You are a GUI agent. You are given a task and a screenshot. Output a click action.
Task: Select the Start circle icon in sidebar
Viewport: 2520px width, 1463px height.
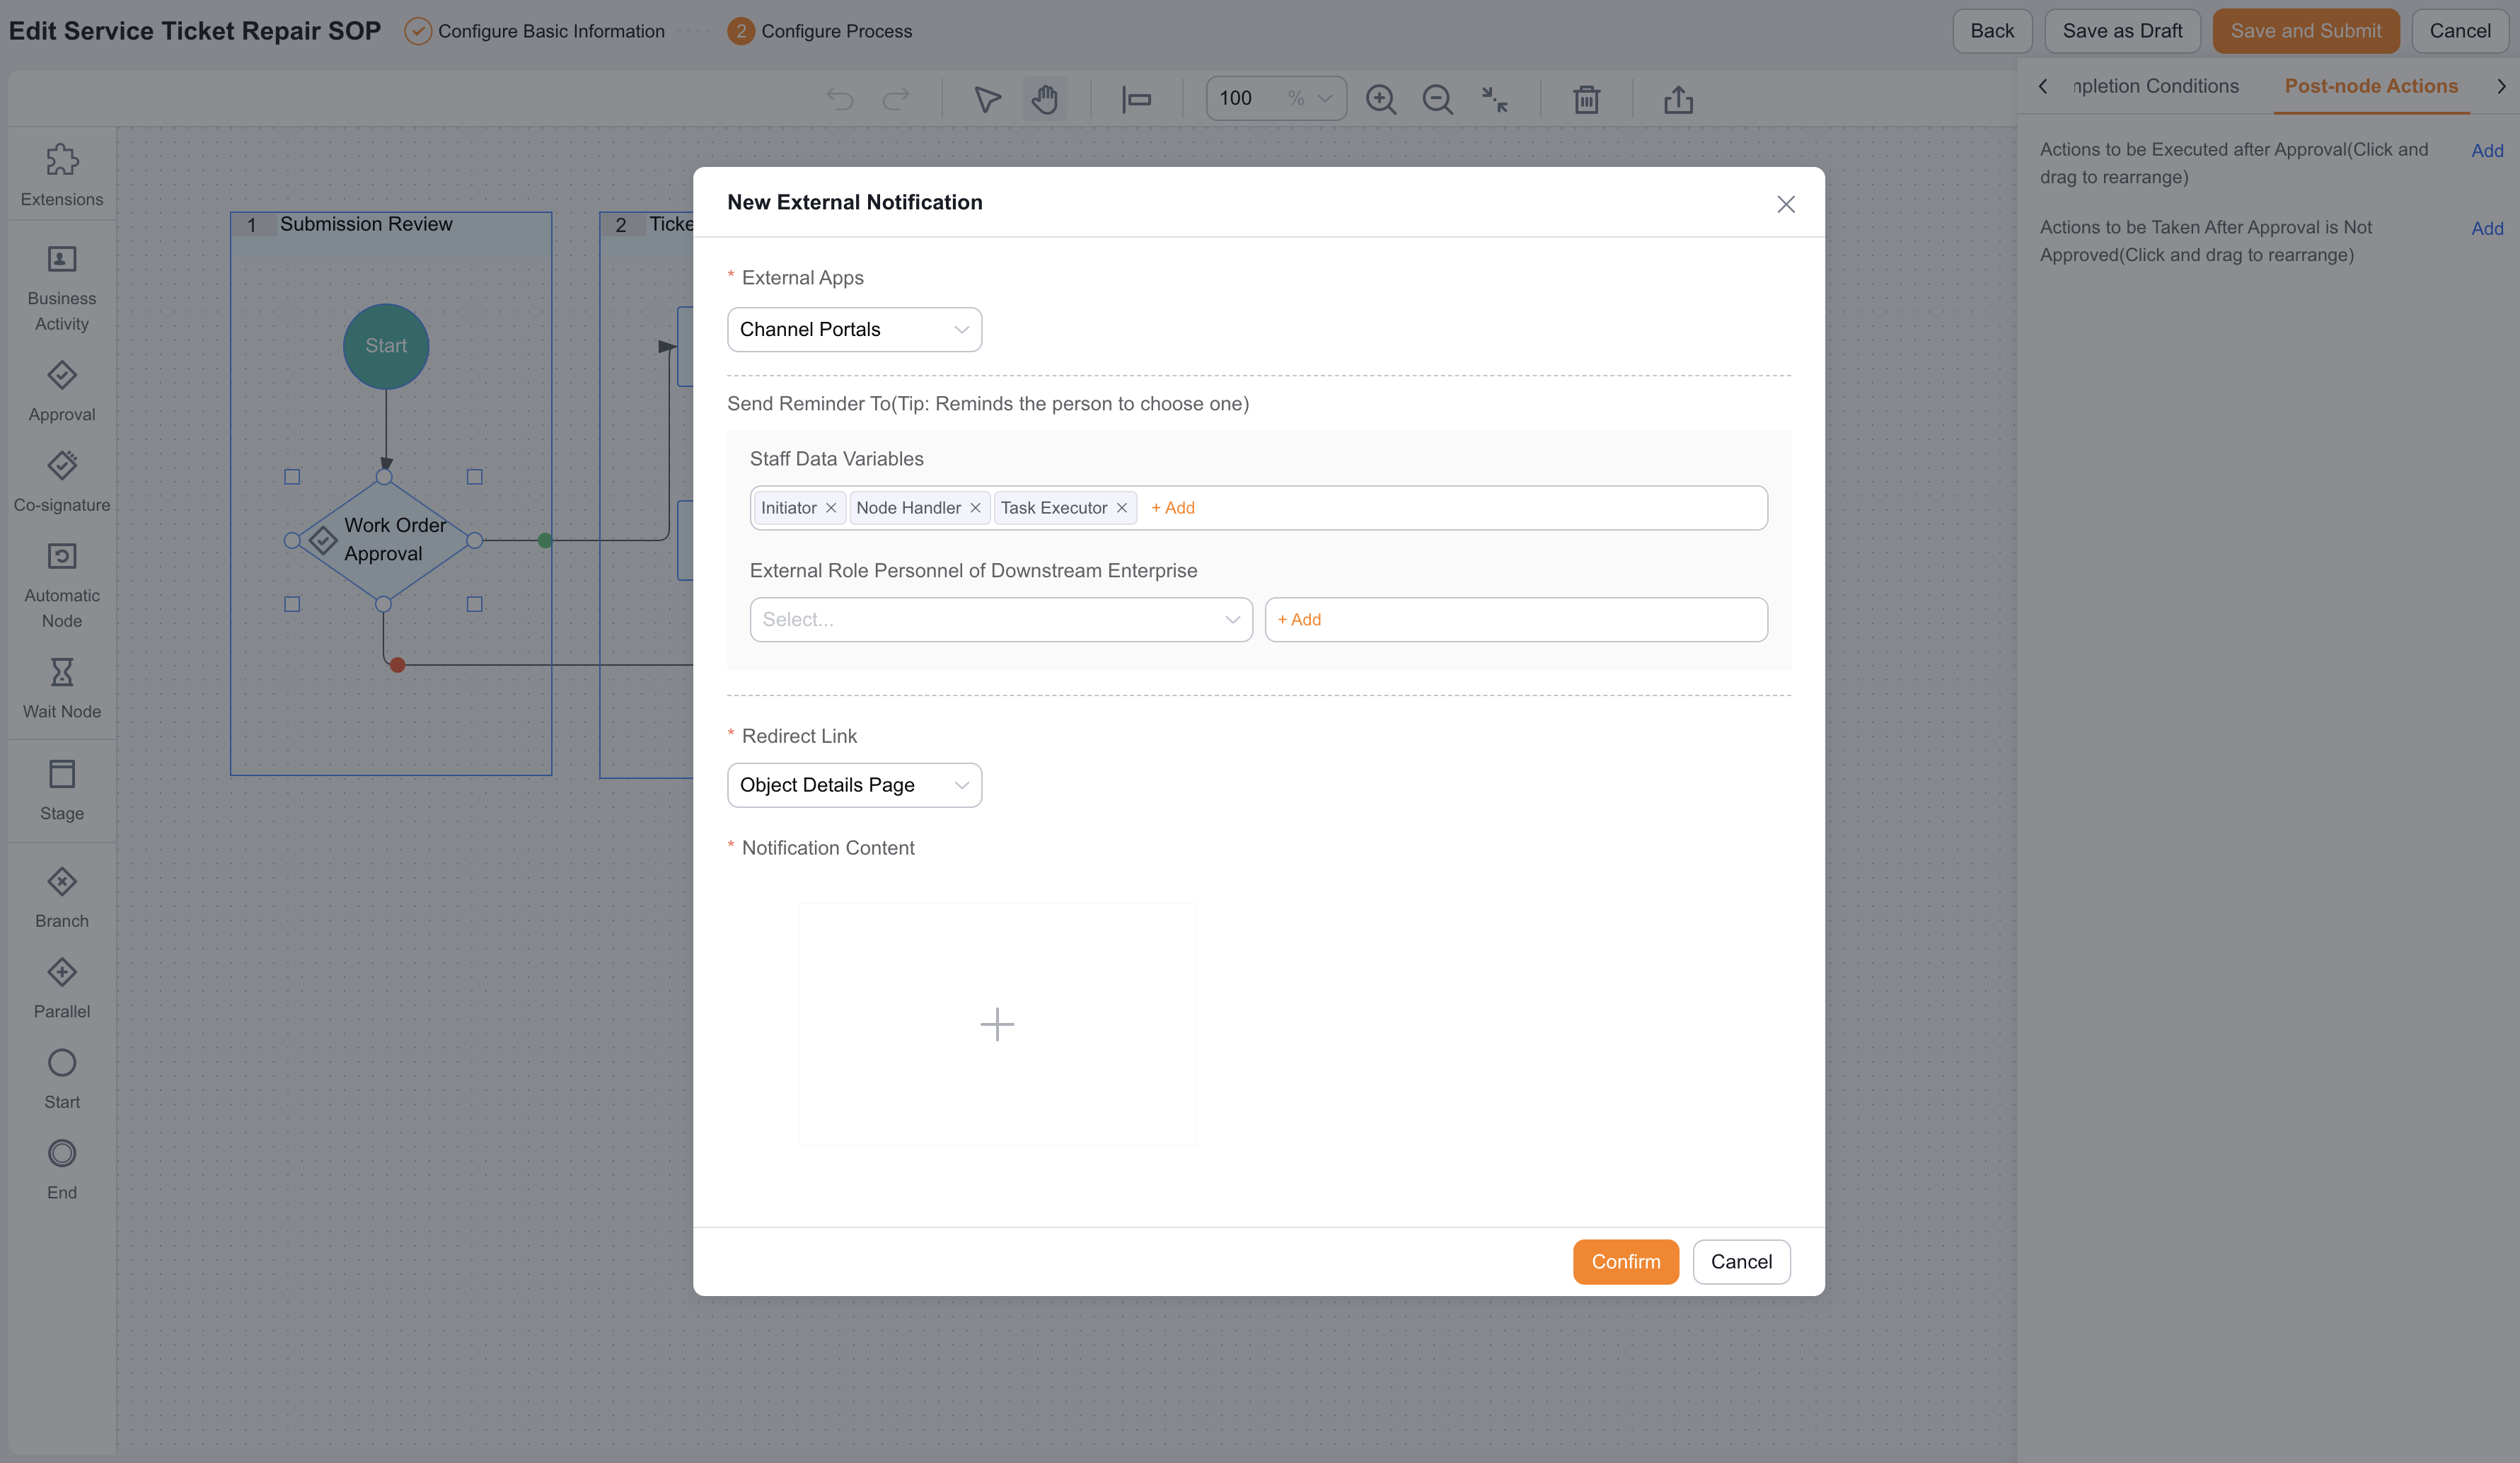(62, 1062)
